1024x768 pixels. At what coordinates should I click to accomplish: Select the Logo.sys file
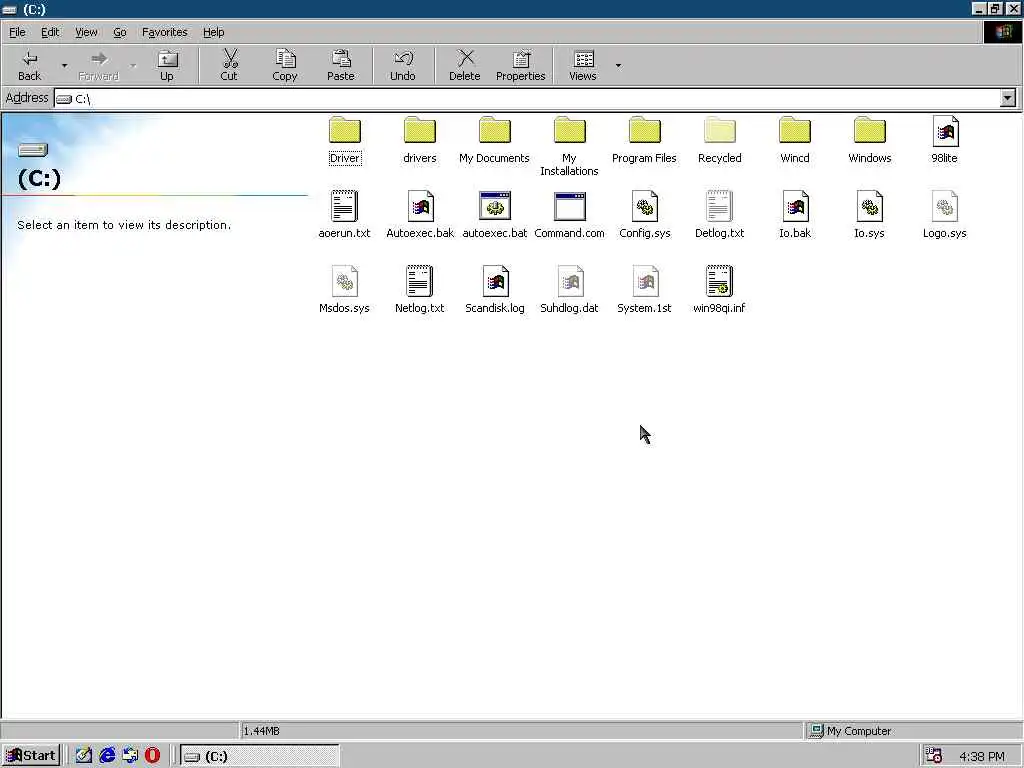945,215
